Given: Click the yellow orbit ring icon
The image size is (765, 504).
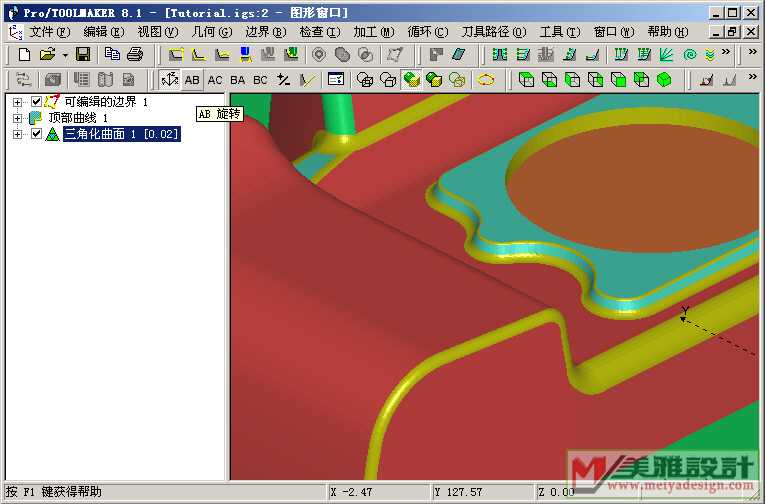Looking at the screenshot, I should click(485, 80).
